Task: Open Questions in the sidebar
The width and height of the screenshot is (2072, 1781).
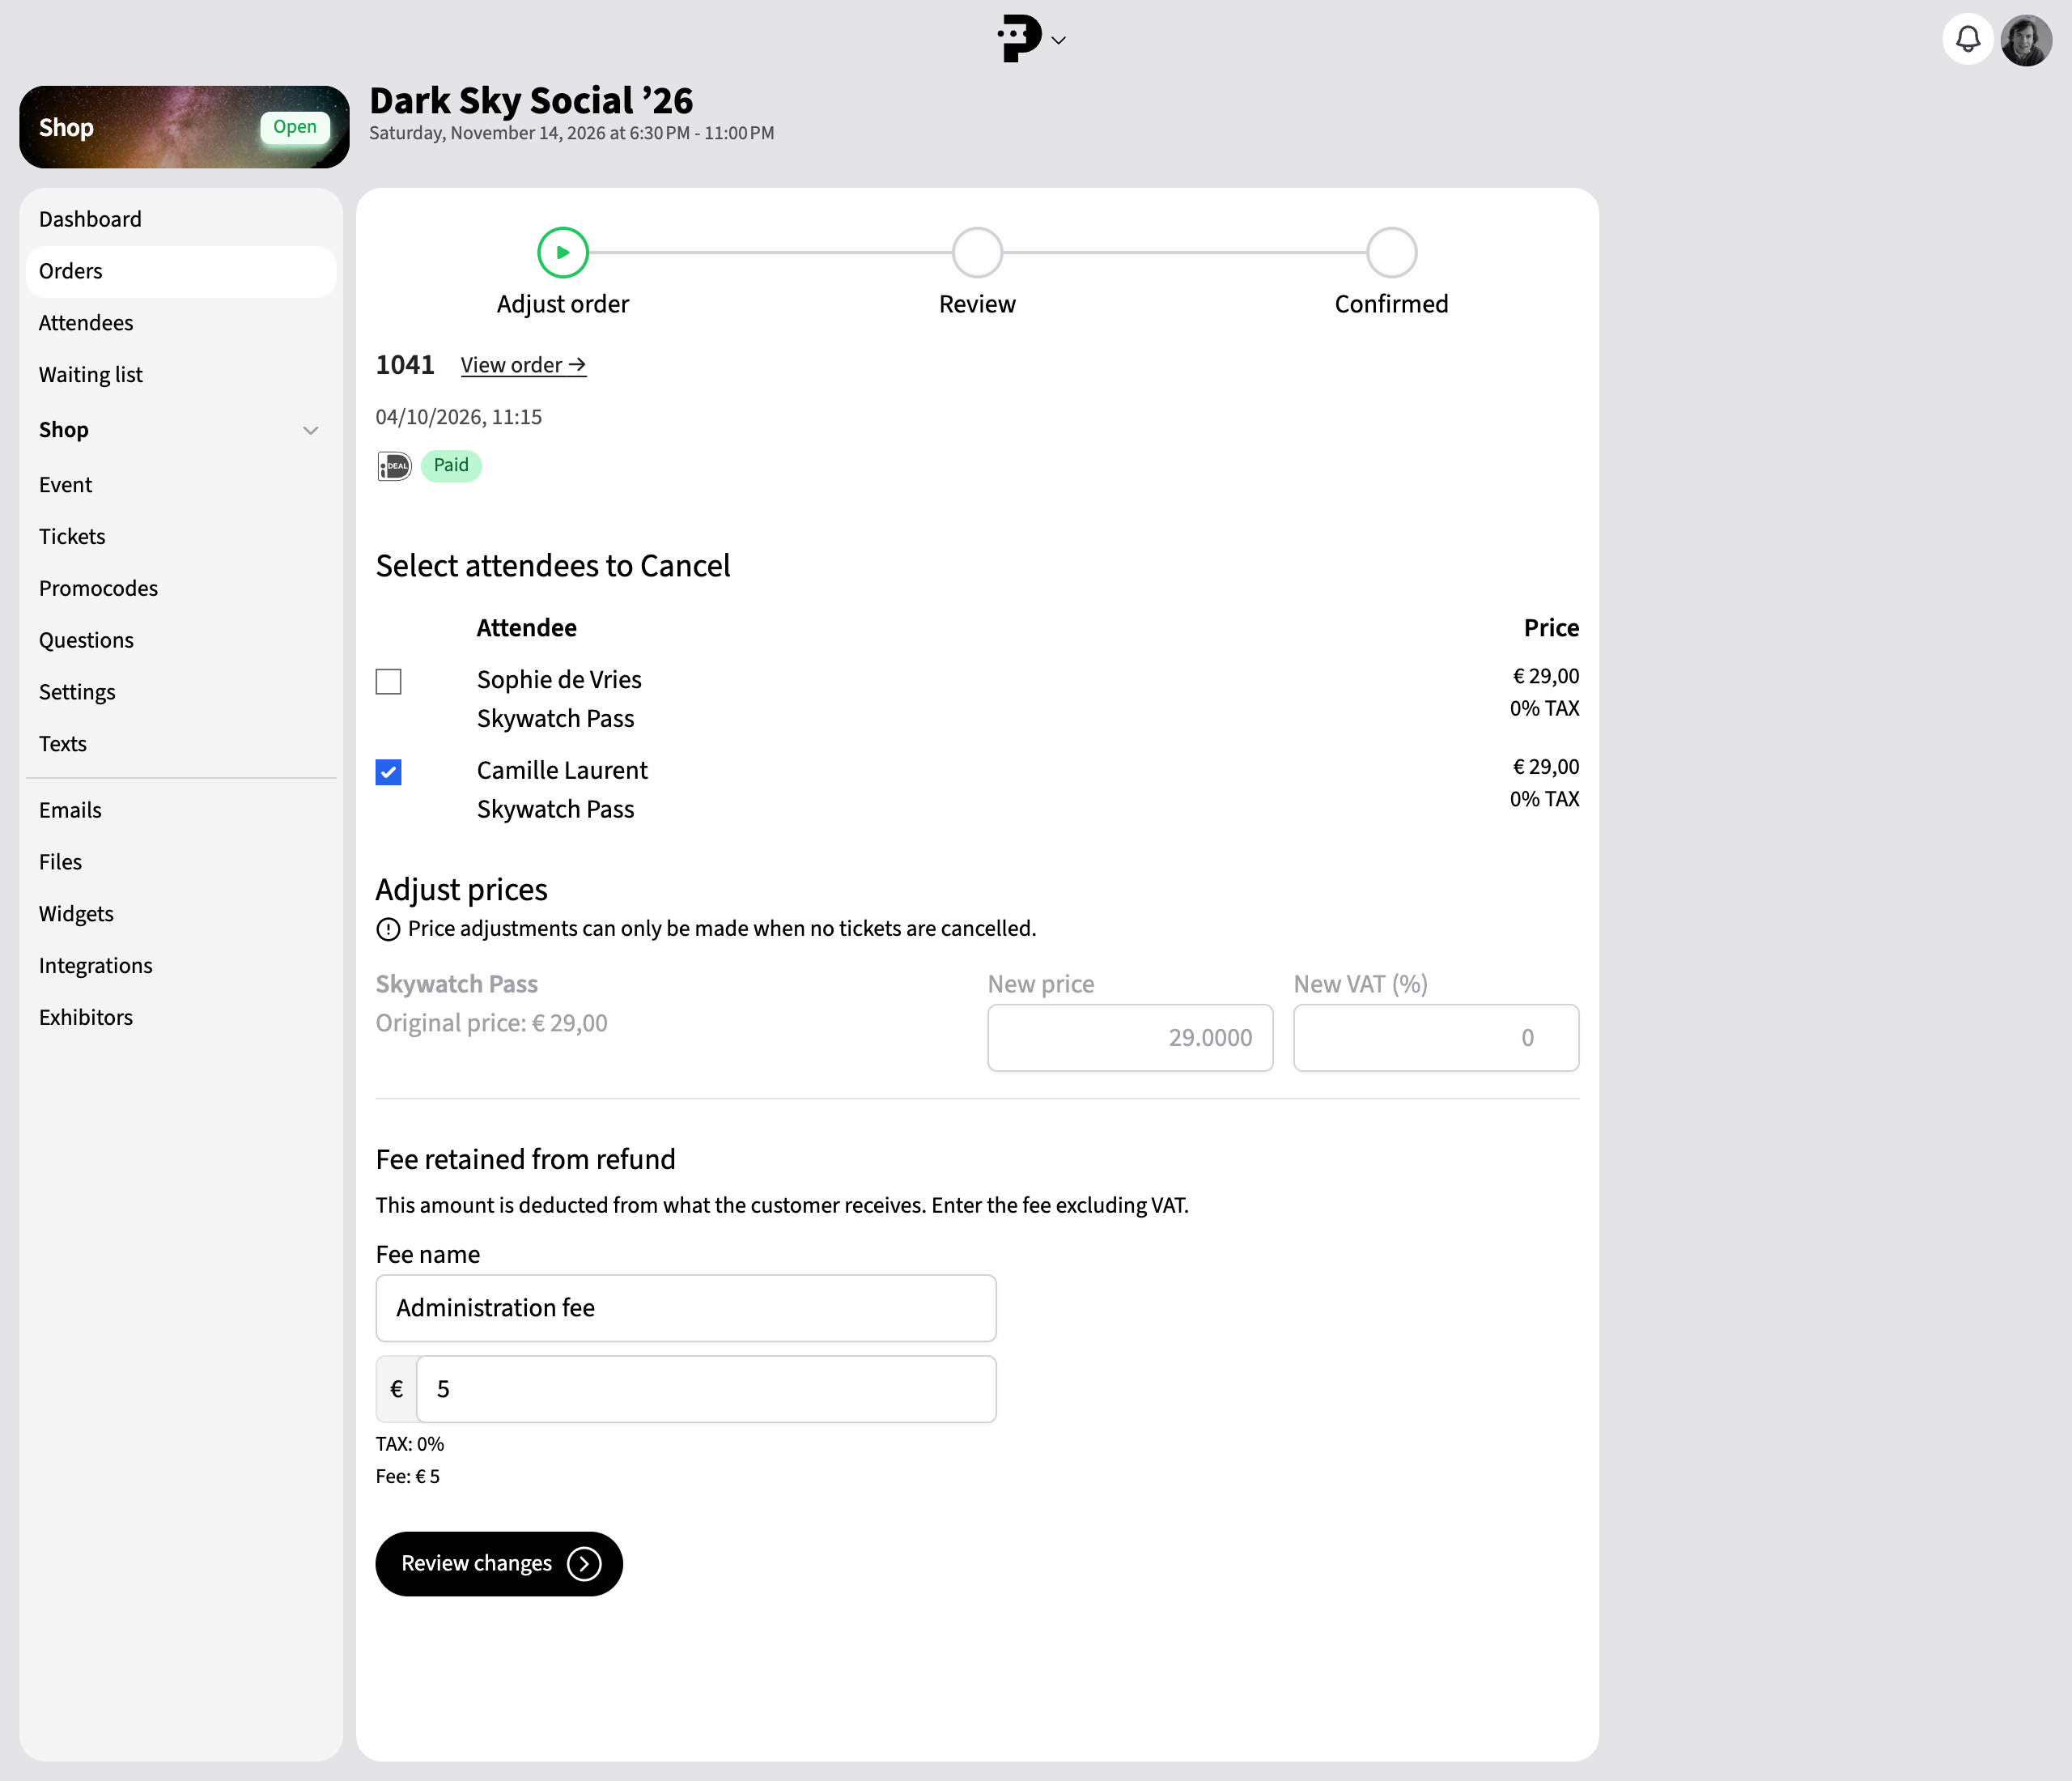Action: point(181,641)
